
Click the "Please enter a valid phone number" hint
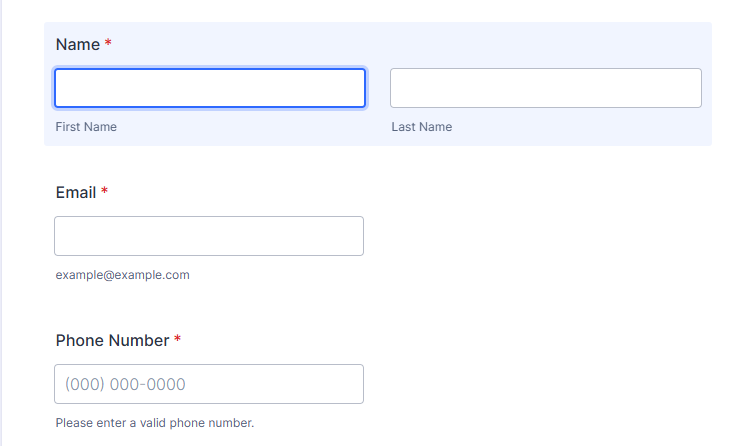pos(155,423)
